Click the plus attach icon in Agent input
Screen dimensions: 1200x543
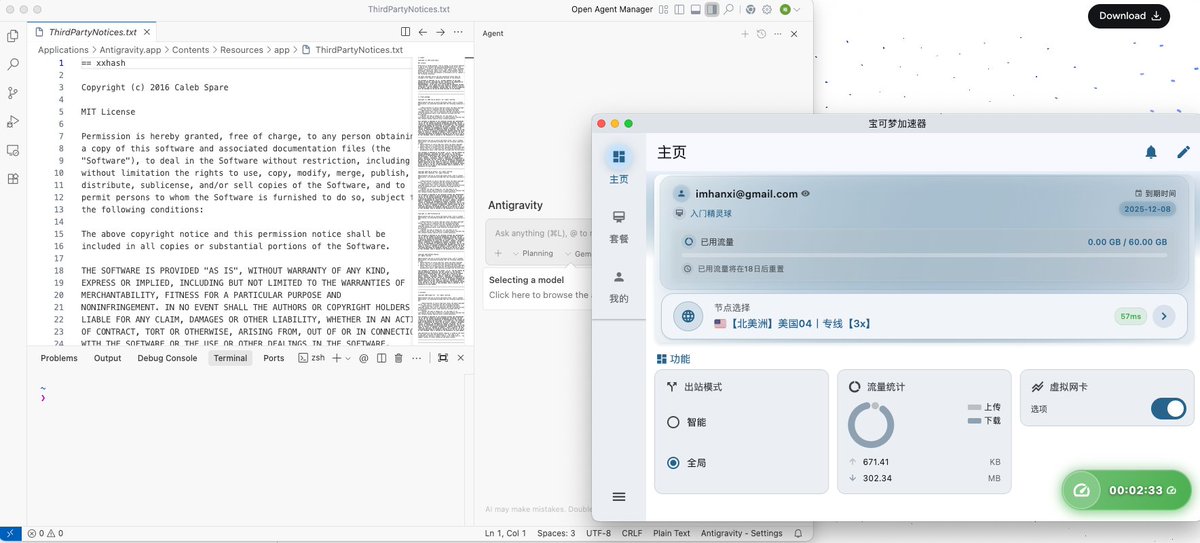[498, 254]
